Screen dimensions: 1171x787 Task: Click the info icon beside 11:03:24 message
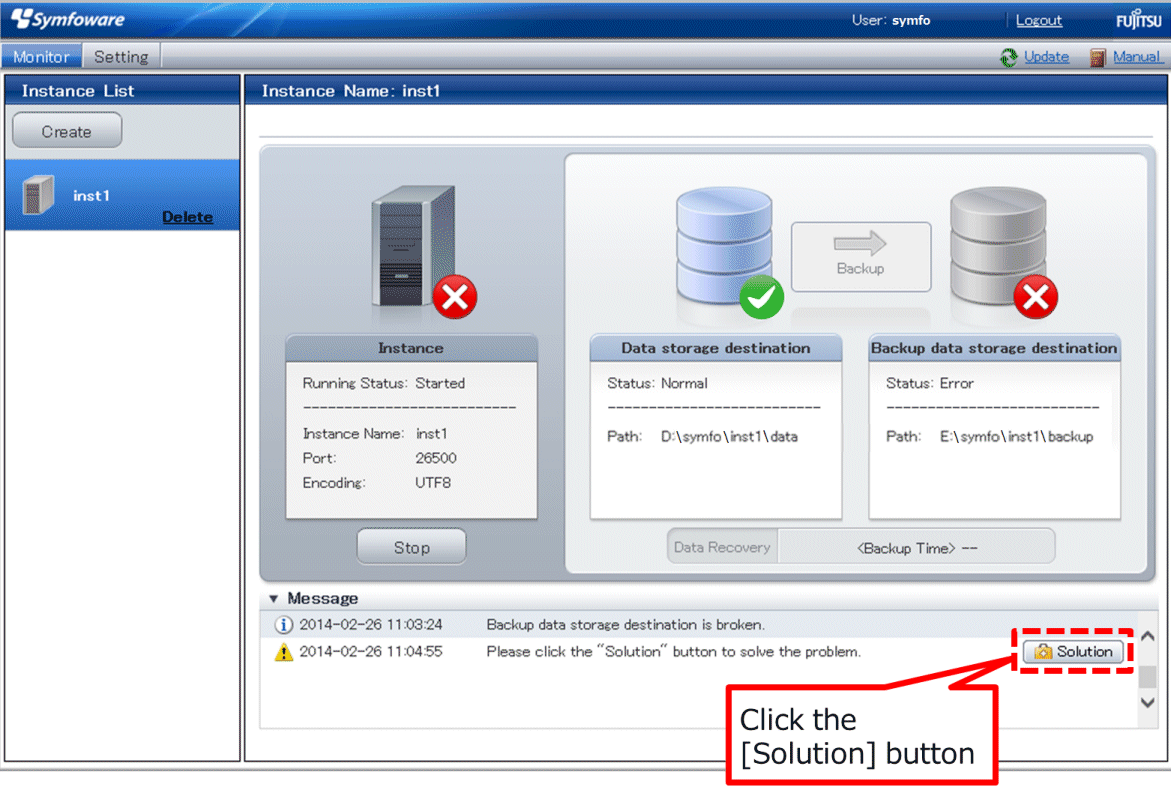click(283, 624)
